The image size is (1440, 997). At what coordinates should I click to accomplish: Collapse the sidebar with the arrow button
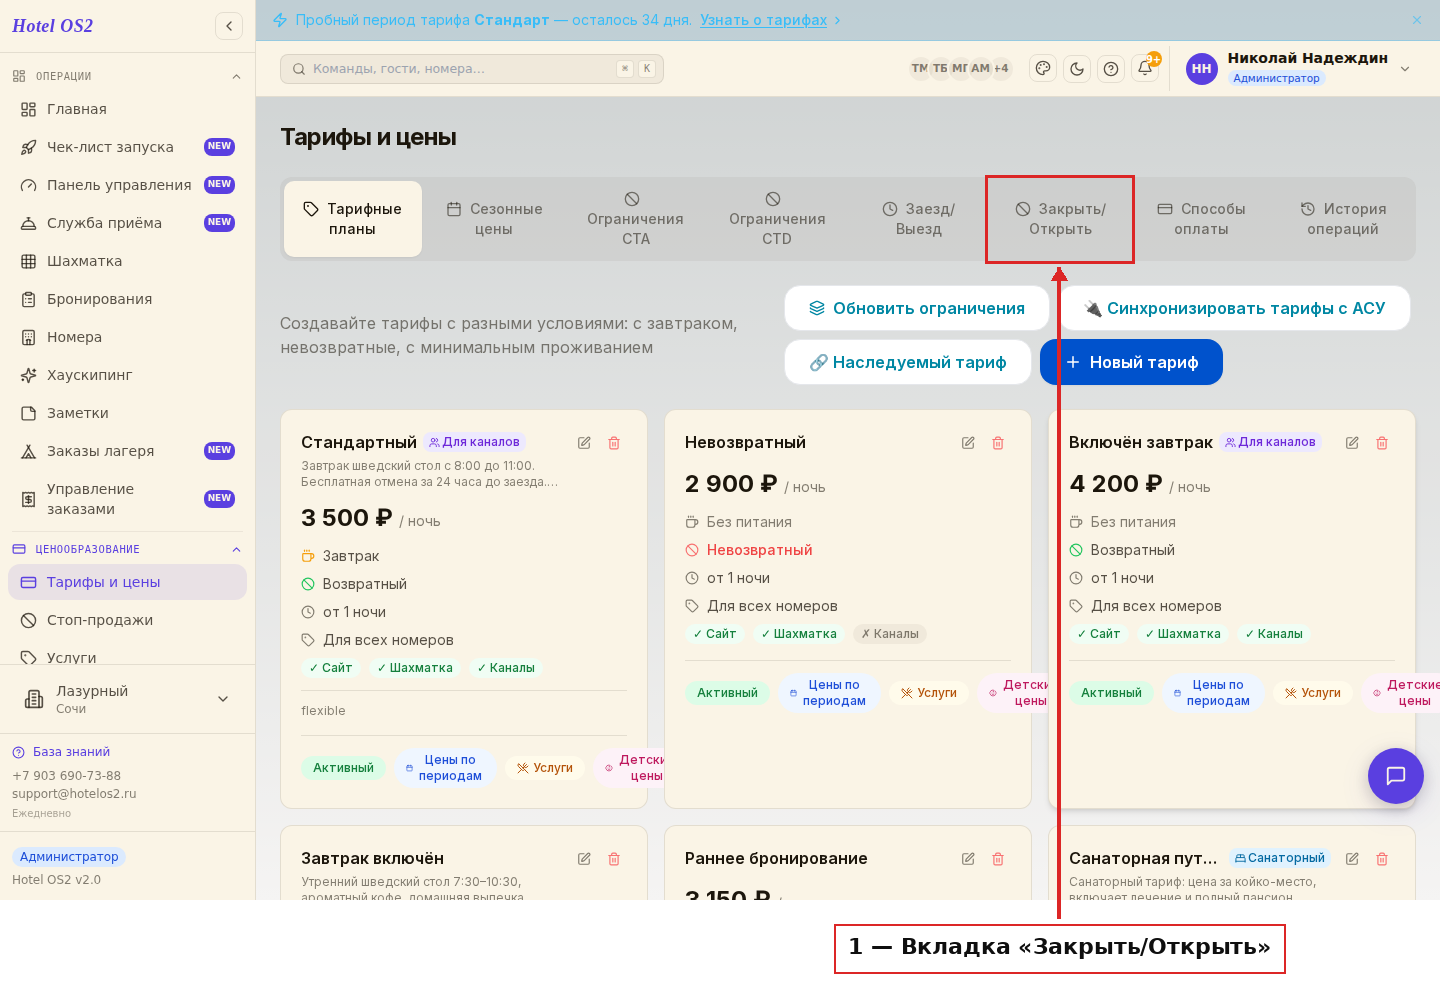tap(229, 26)
